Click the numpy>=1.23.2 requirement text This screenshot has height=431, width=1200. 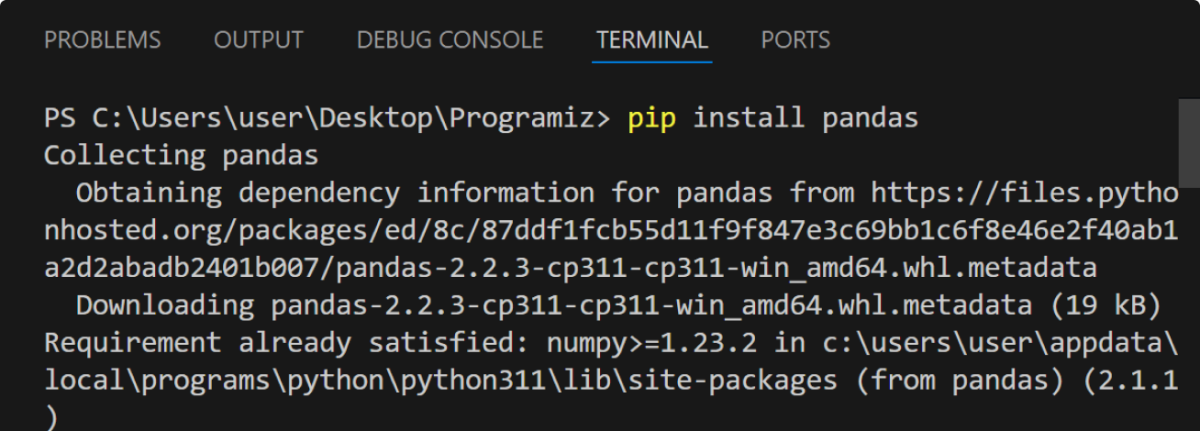(x=660, y=343)
